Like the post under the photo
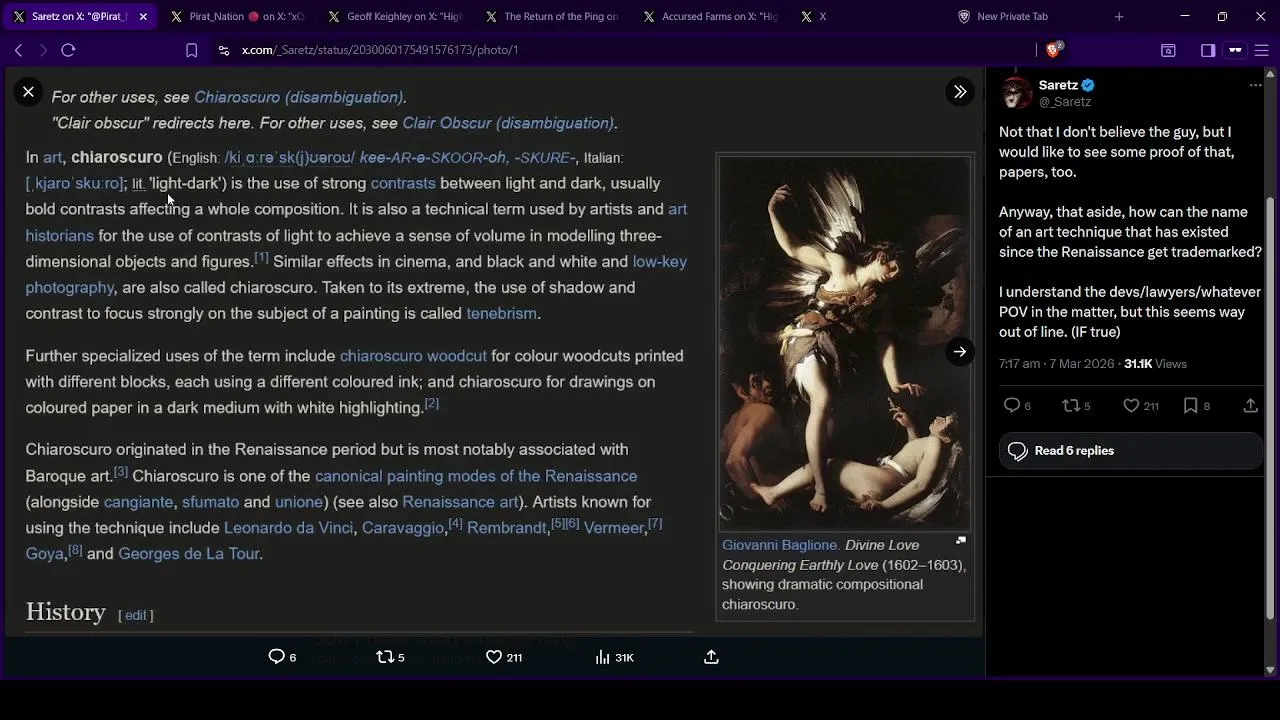Screen dimensions: 1280x720 (x=493, y=657)
